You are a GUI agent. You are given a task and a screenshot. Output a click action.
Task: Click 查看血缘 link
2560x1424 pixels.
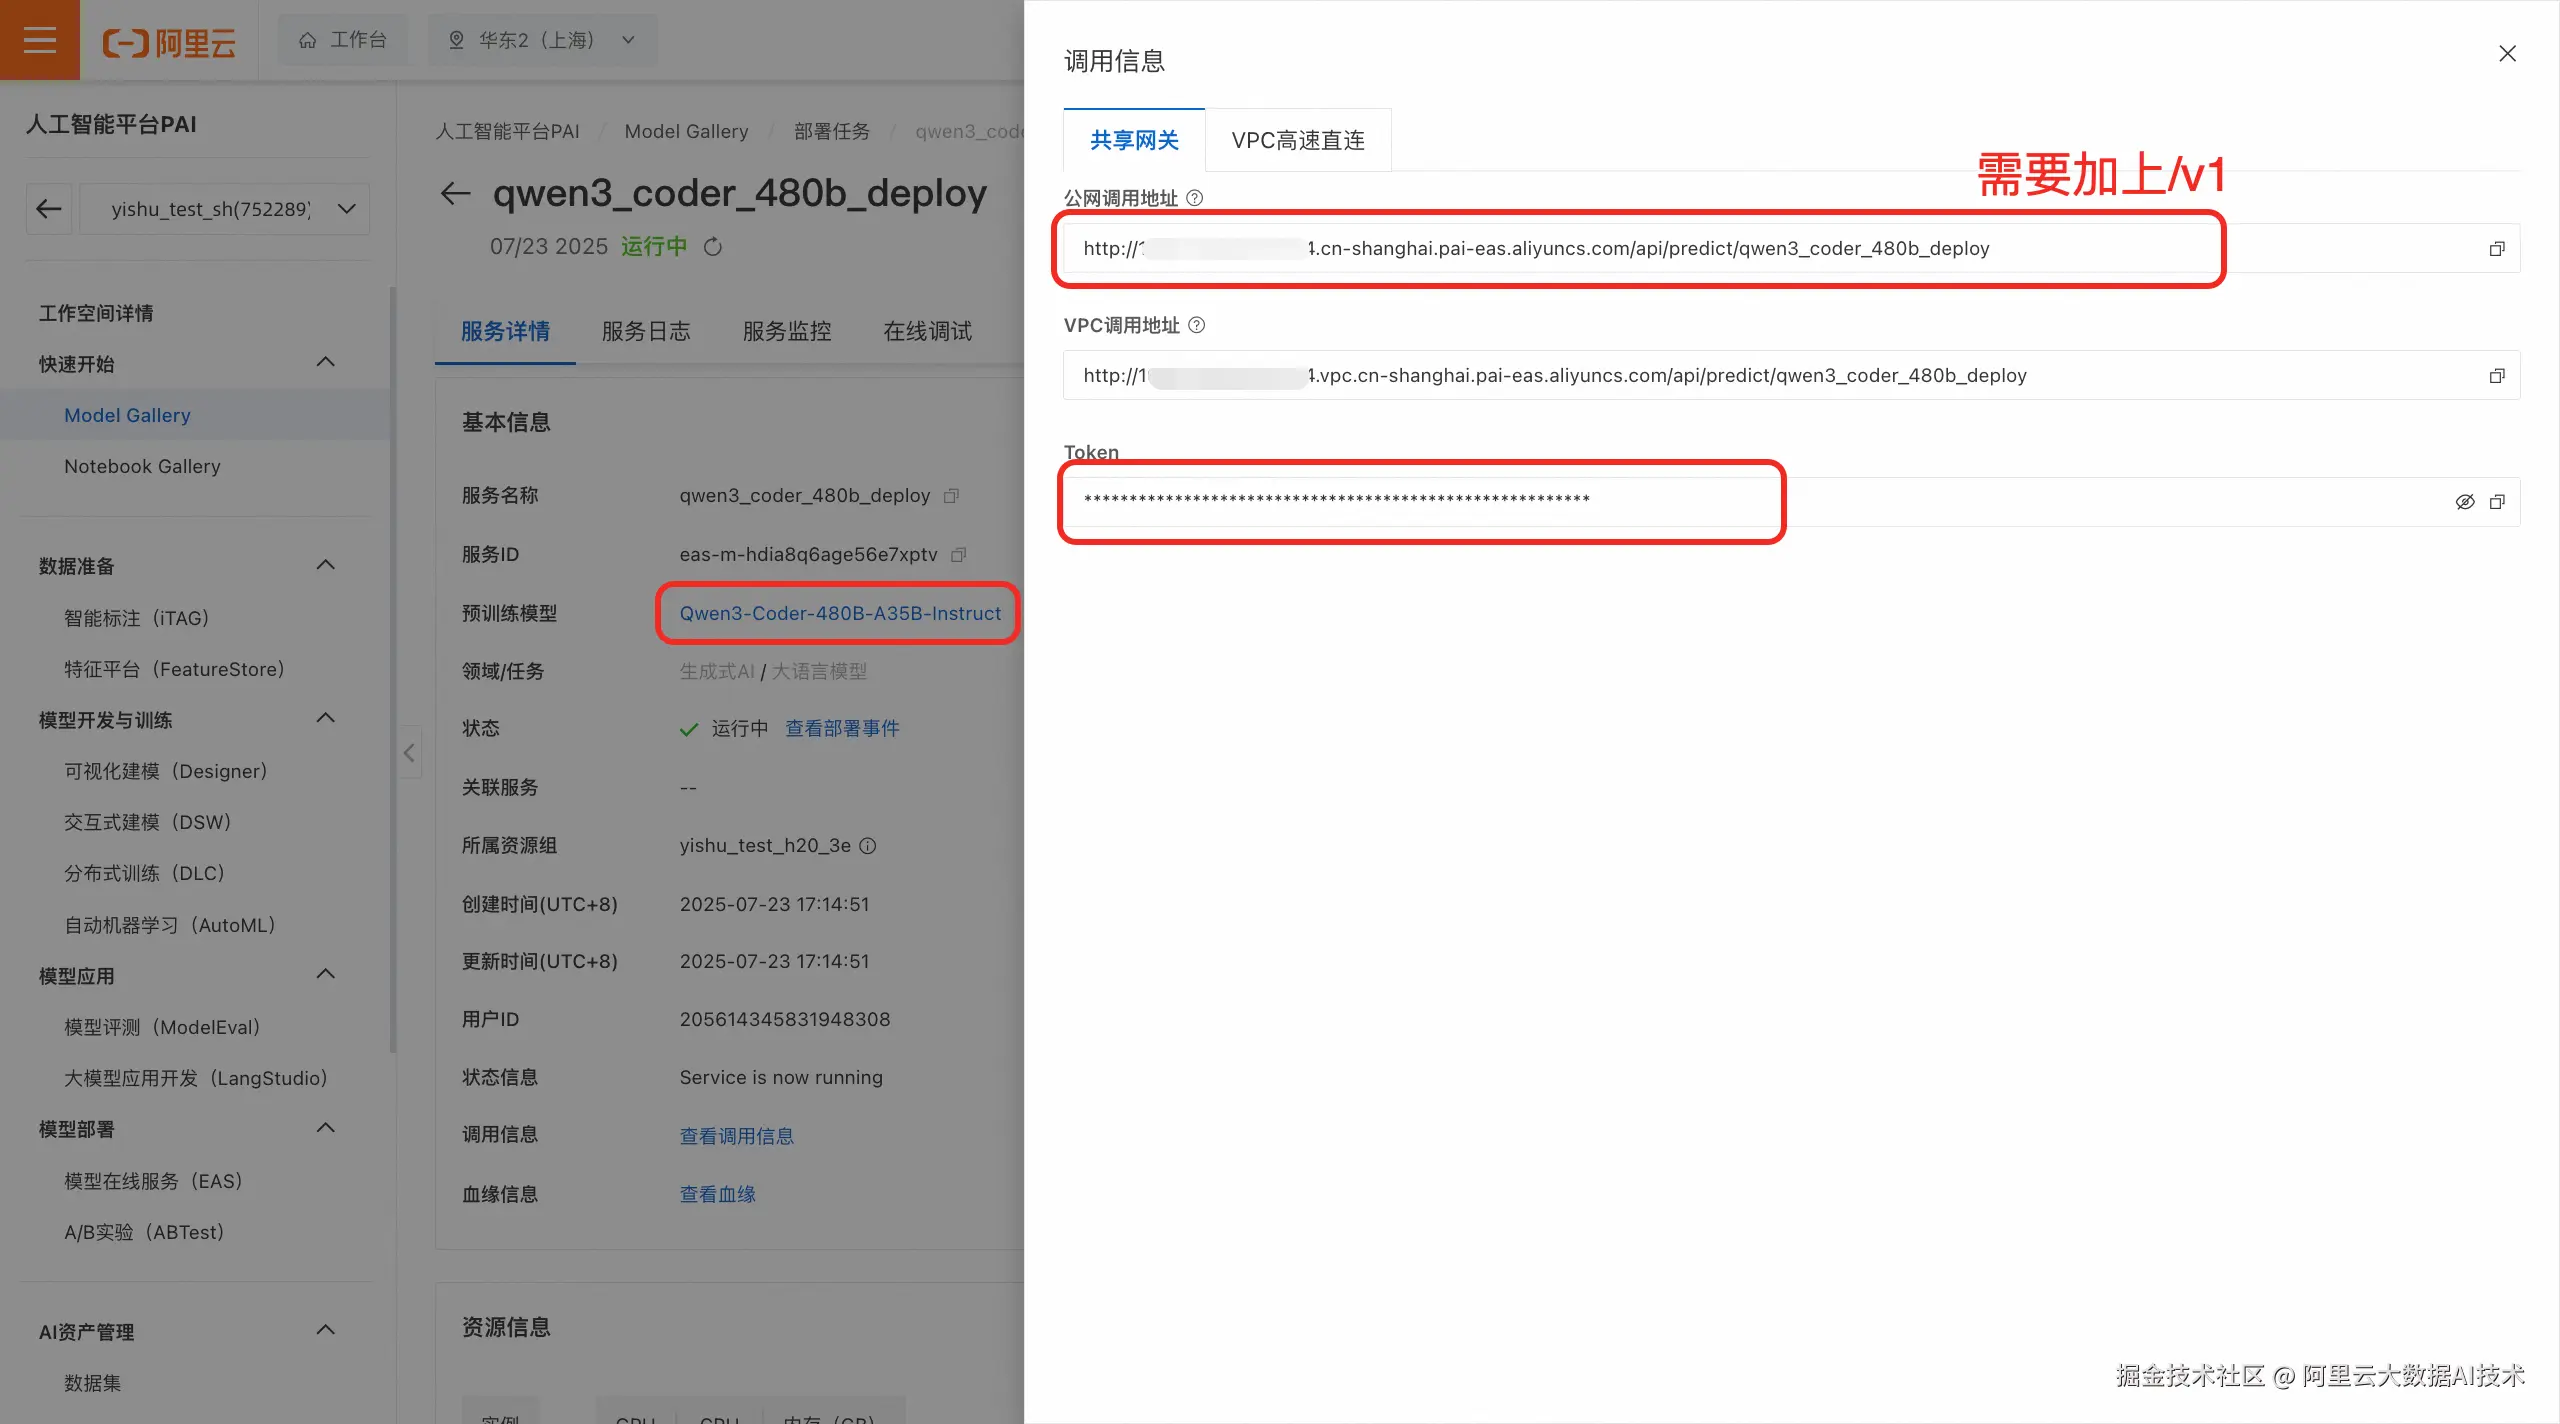(718, 1194)
